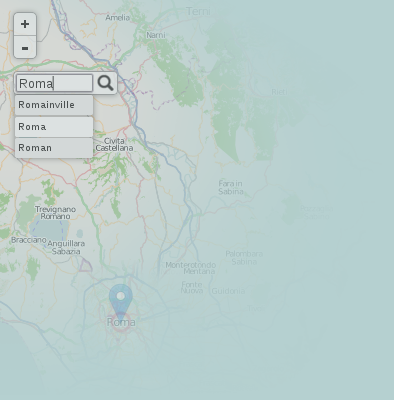Focus the search box containing Roma

click(x=55, y=83)
